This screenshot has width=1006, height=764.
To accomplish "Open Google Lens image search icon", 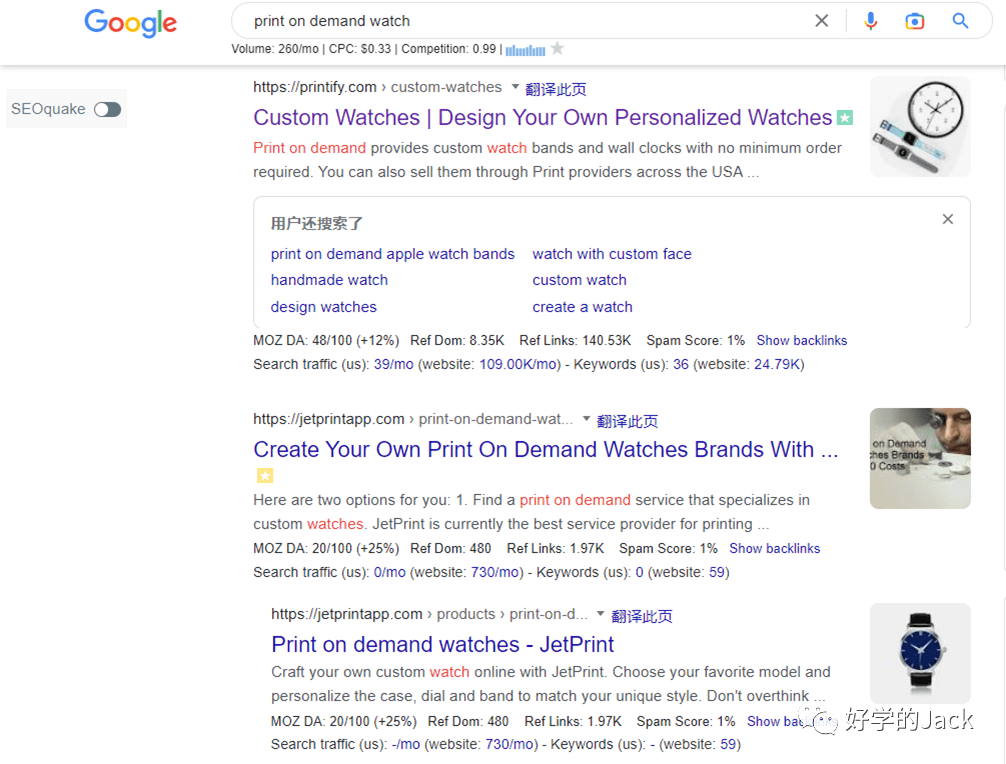I will 914,21.
